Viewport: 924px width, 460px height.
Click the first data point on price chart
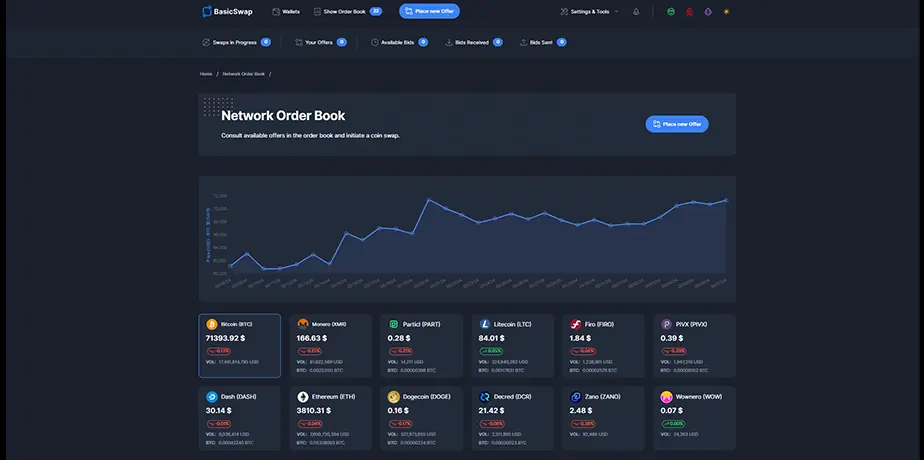(230, 266)
